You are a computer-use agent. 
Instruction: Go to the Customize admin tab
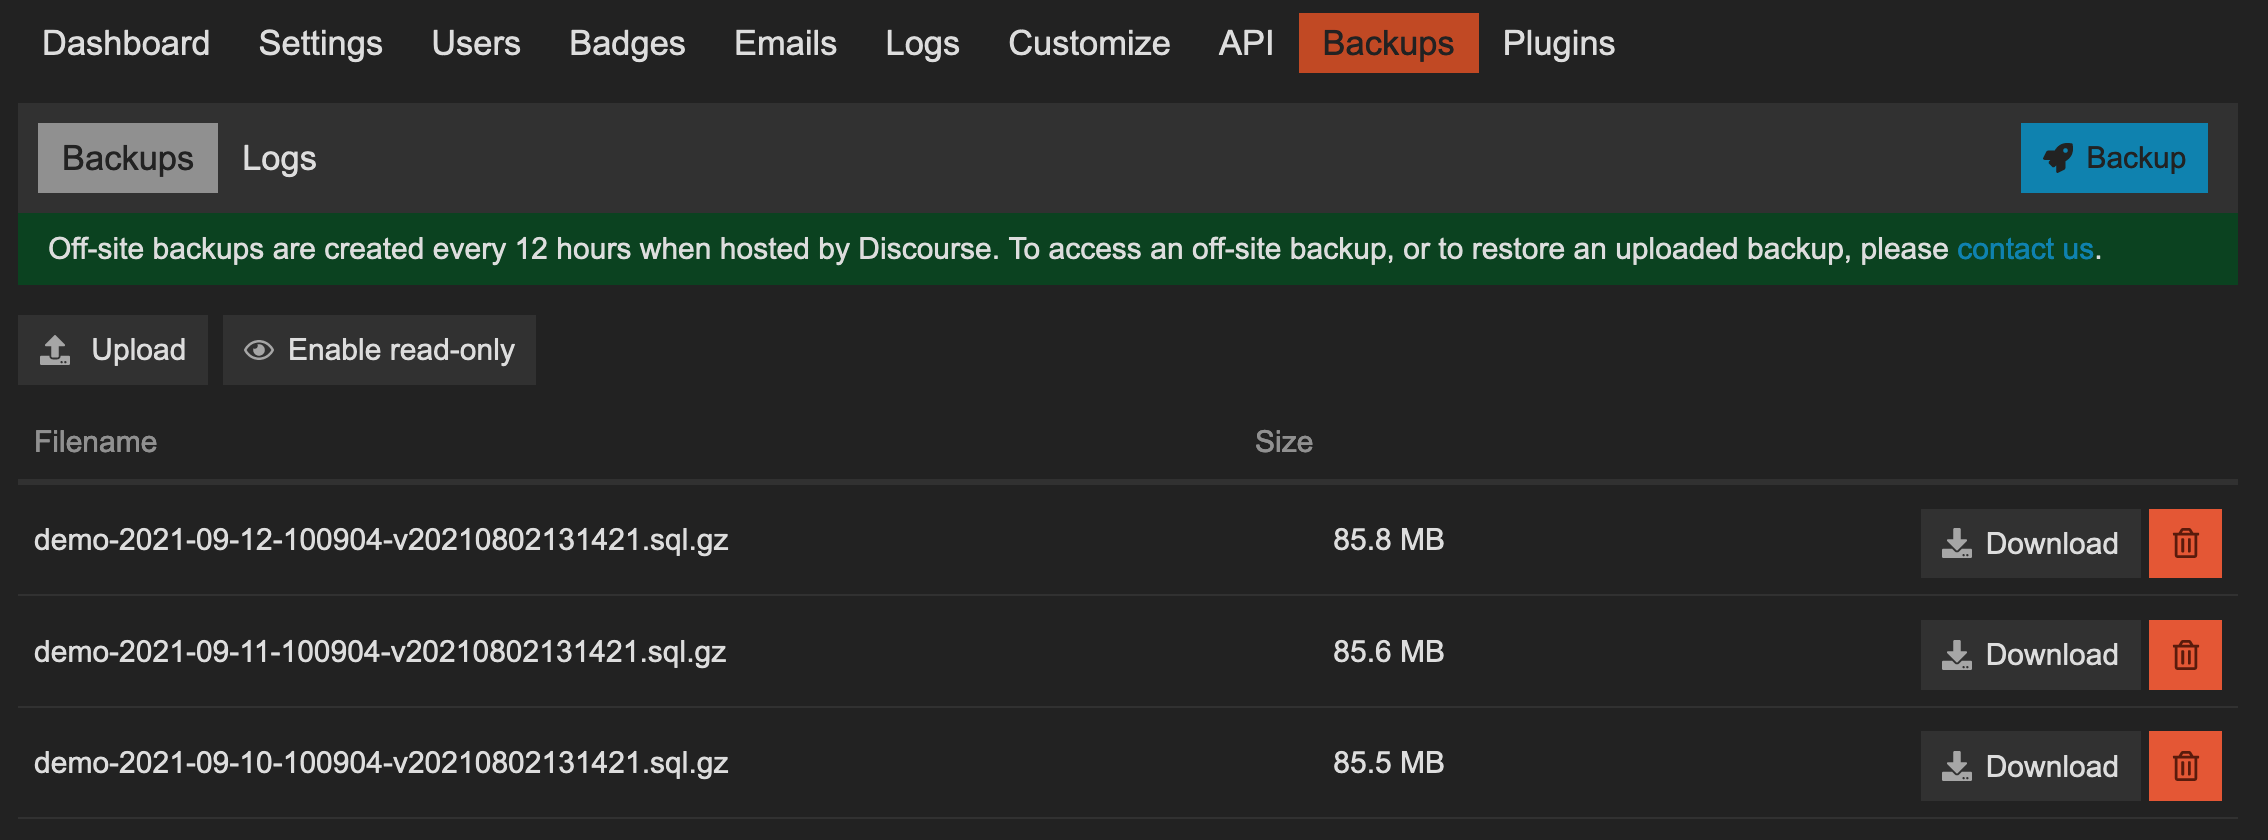[x=1089, y=43]
